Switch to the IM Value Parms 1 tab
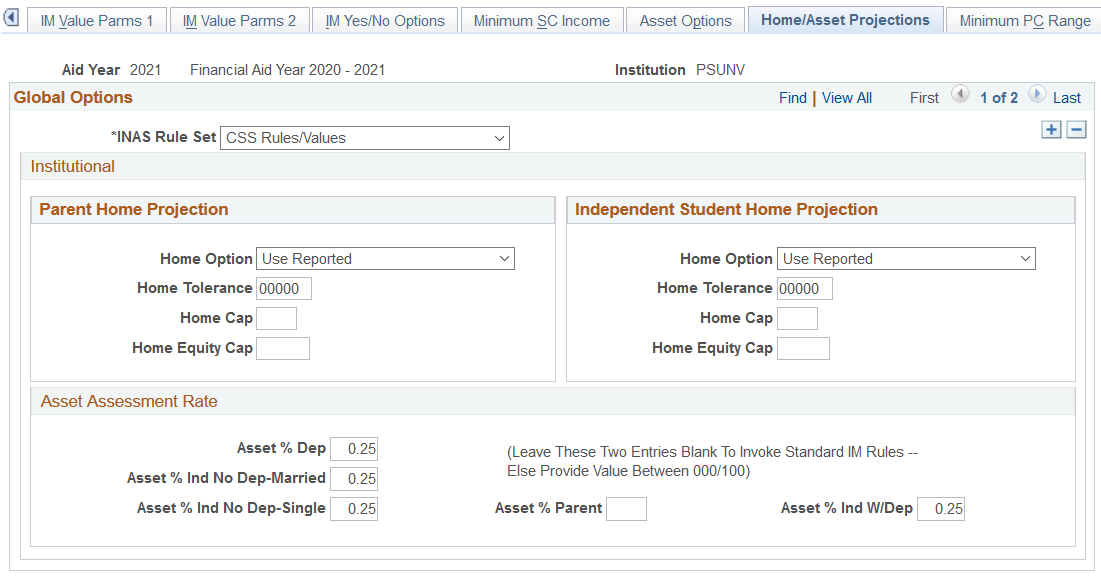 pyautogui.click(x=96, y=19)
